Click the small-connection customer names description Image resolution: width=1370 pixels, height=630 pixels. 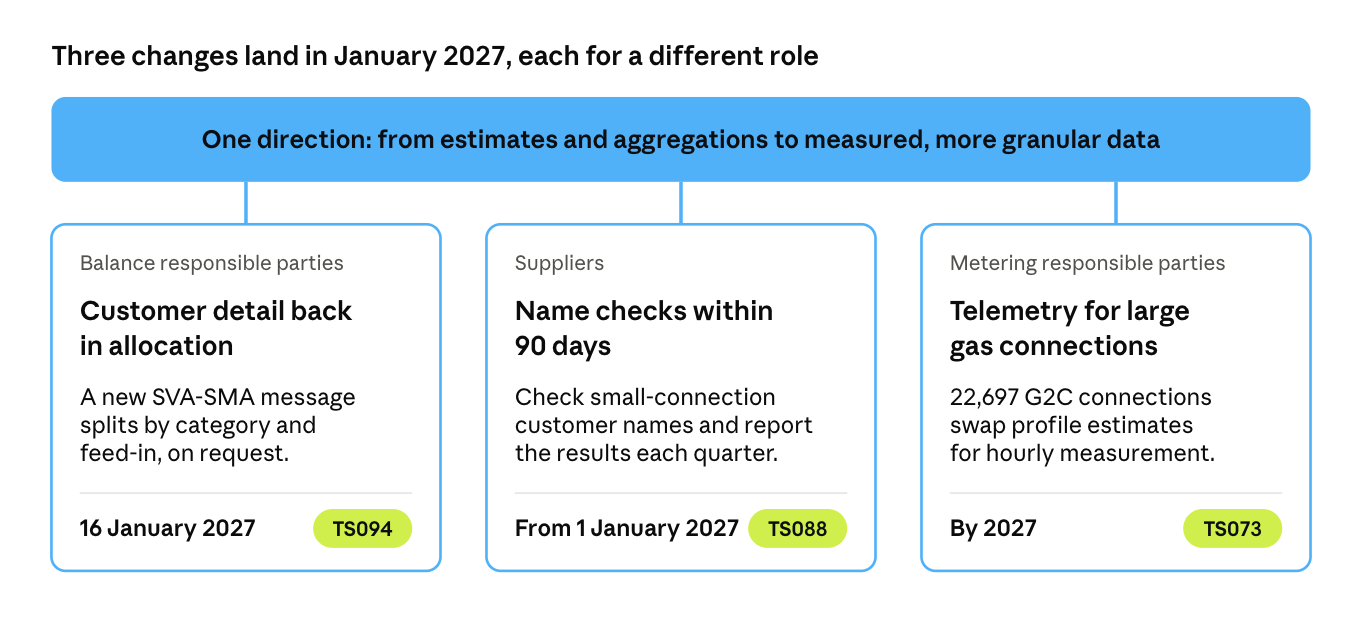664,425
